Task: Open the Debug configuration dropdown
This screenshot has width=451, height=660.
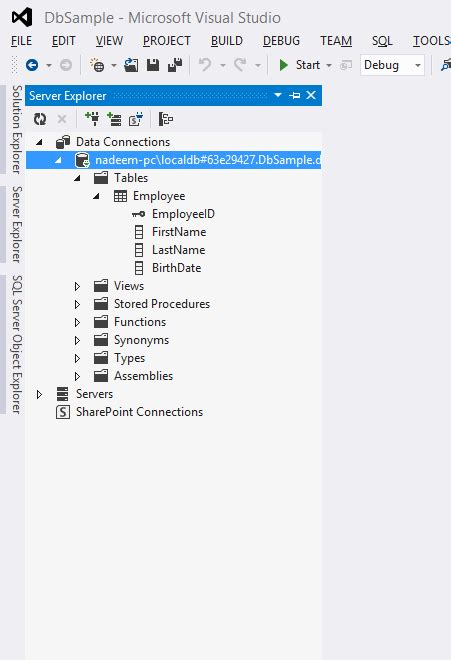Action: pyautogui.click(x=418, y=65)
